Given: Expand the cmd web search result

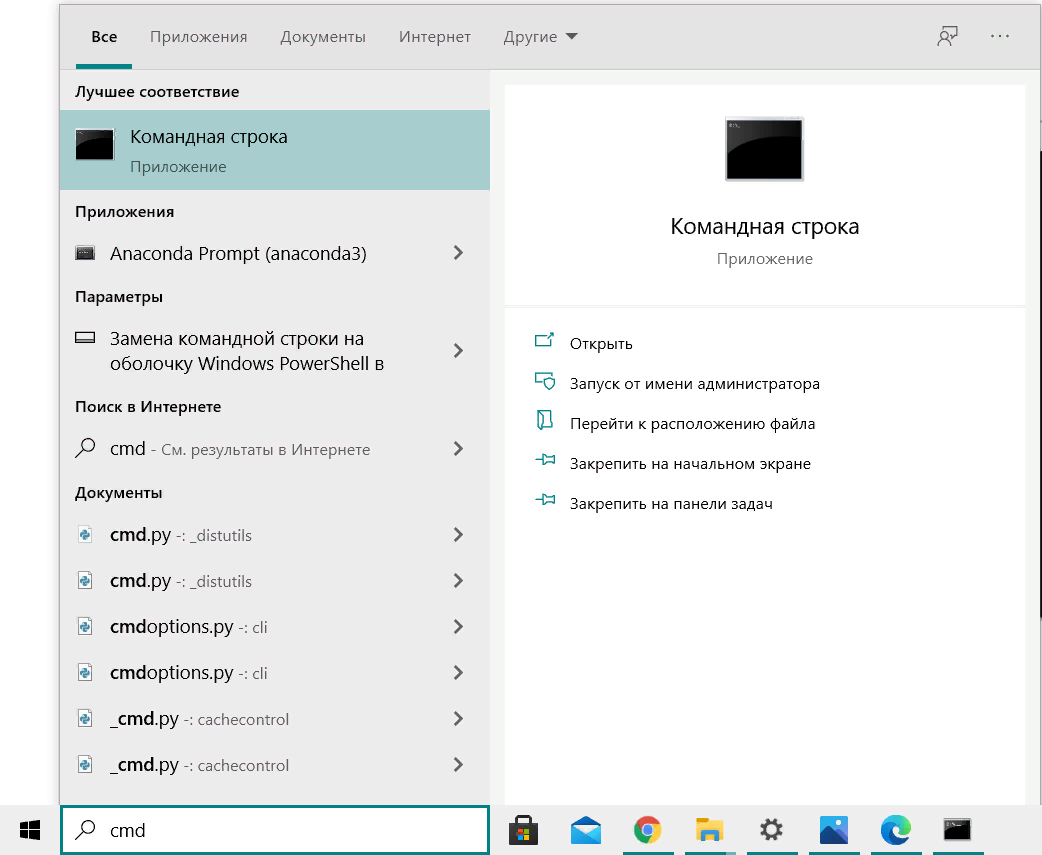Looking at the screenshot, I should tap(458, 449).
